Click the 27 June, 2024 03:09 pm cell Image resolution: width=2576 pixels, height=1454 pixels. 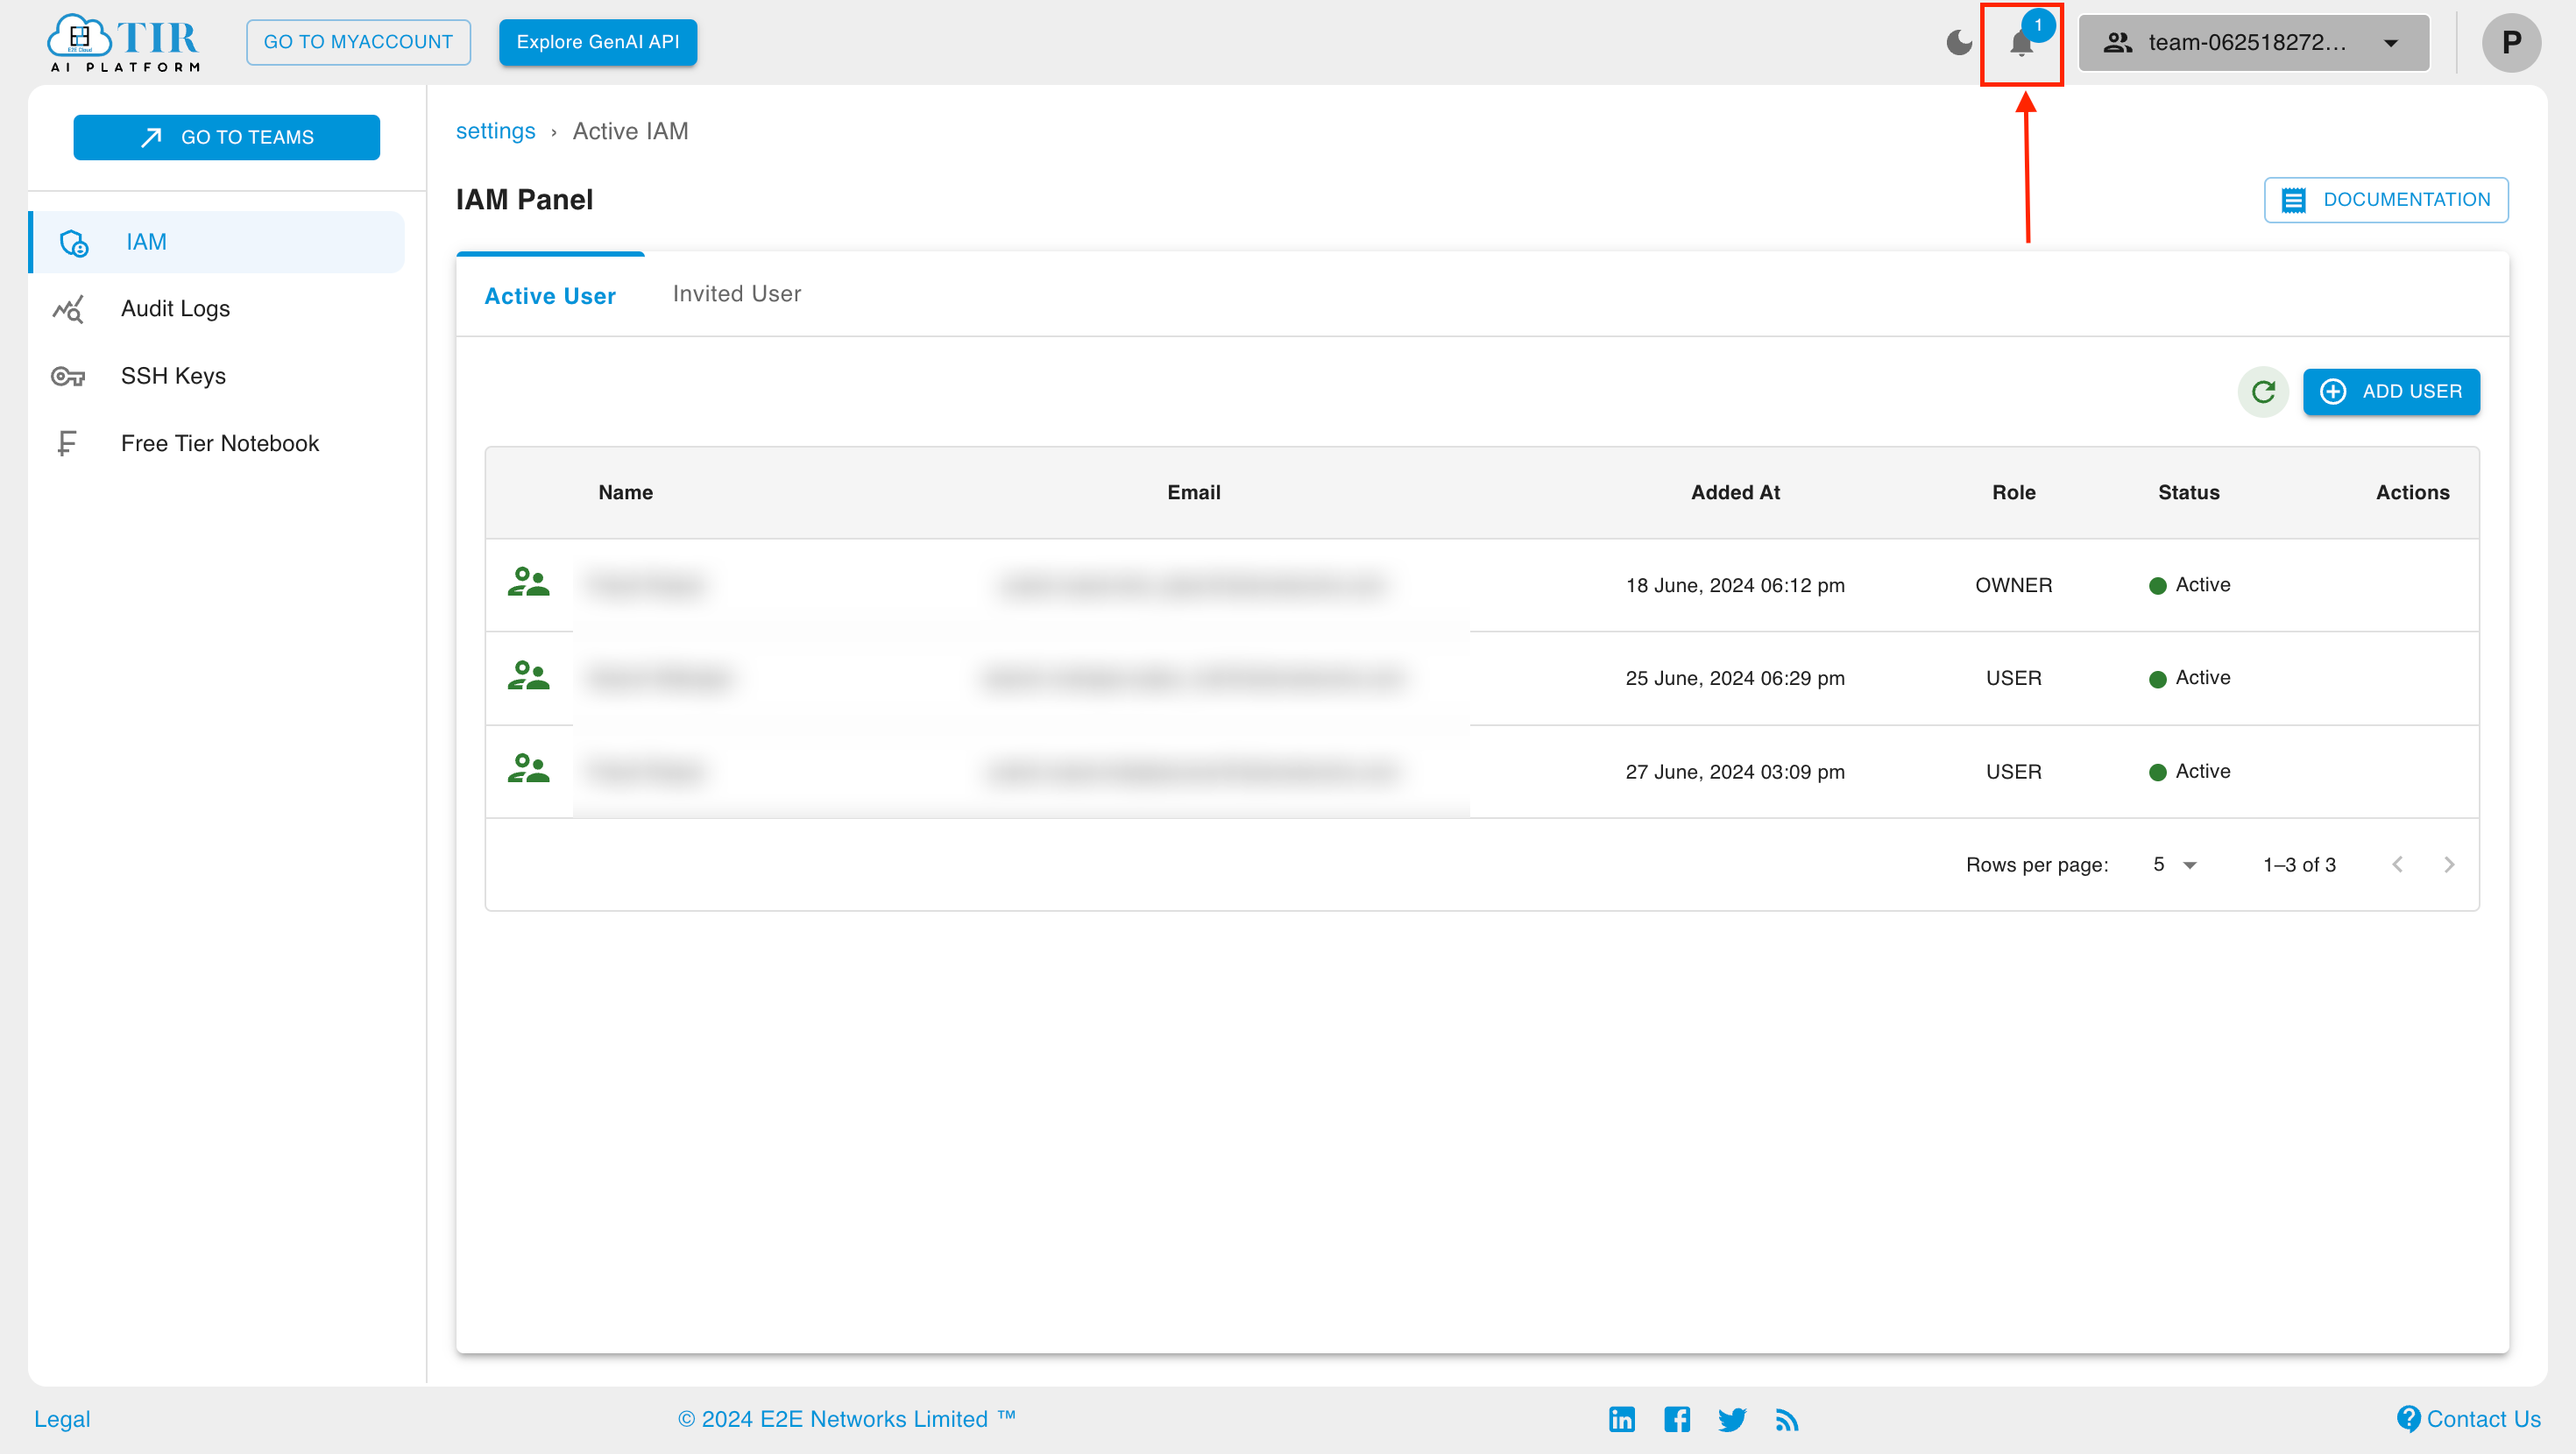click(x=1735, y=772)
